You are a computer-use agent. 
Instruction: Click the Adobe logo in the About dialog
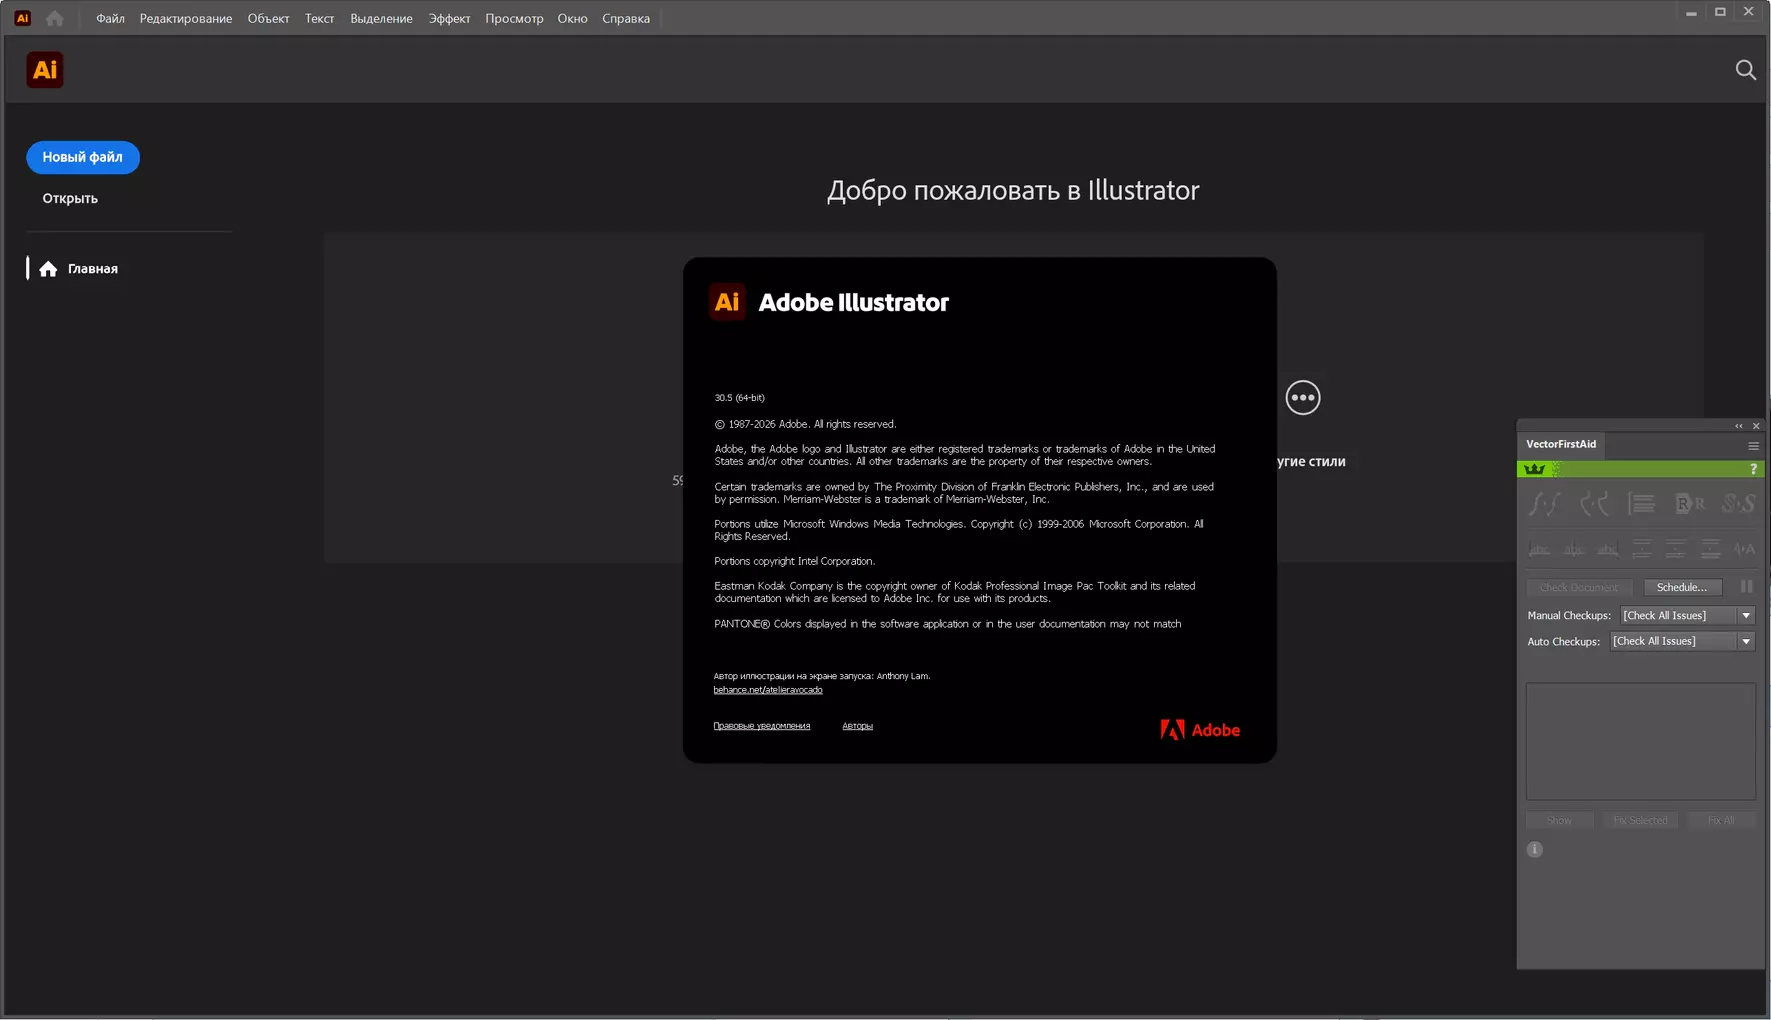pos(1200,730)
